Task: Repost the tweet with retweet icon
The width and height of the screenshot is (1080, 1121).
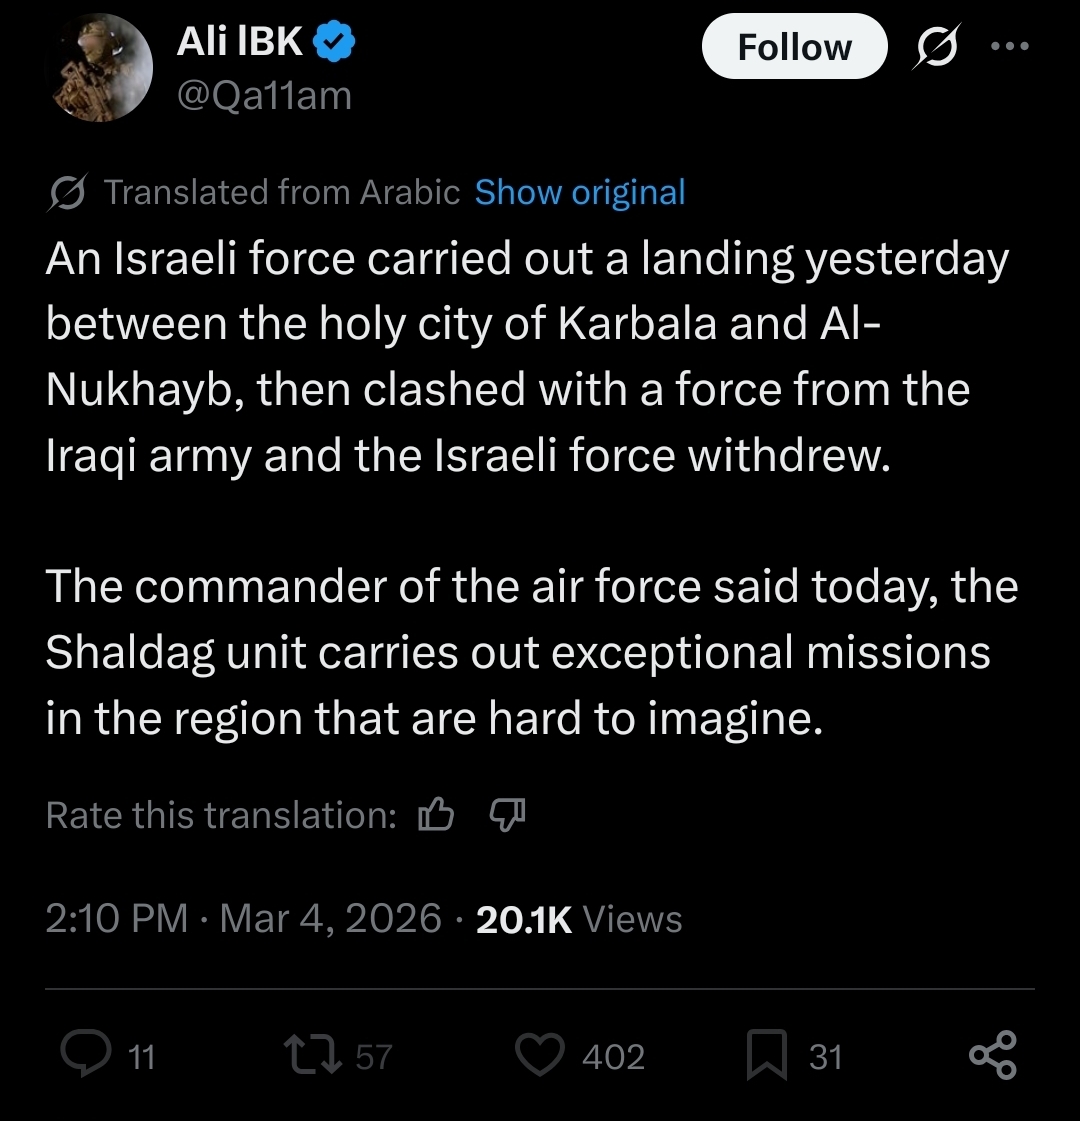Action: pyautogui.click(x=310, y=1056)
